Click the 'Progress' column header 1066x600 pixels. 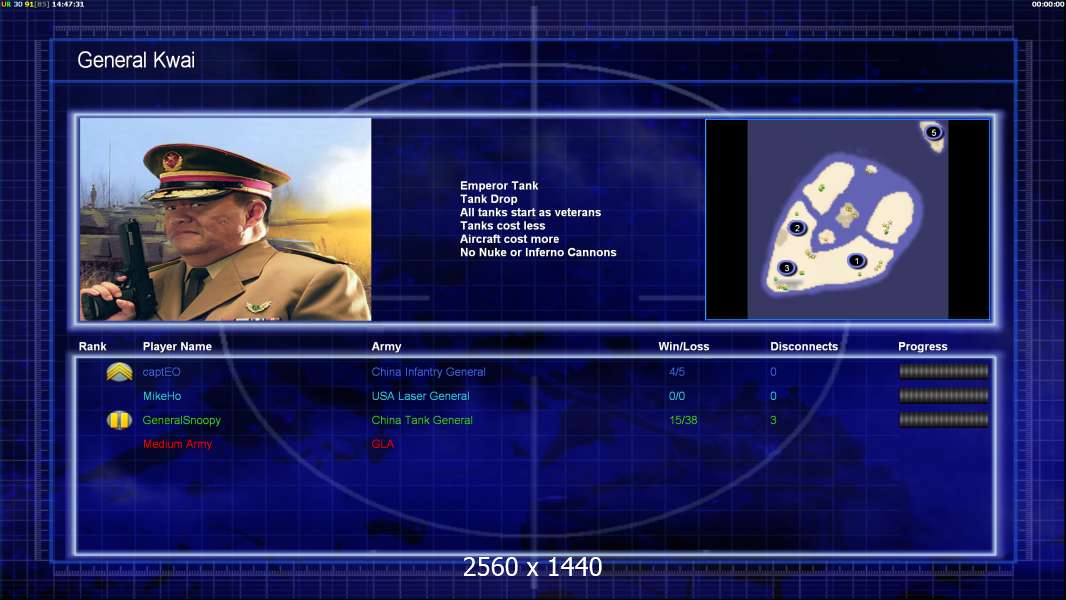pyautogui.click(x=923, y=347)
